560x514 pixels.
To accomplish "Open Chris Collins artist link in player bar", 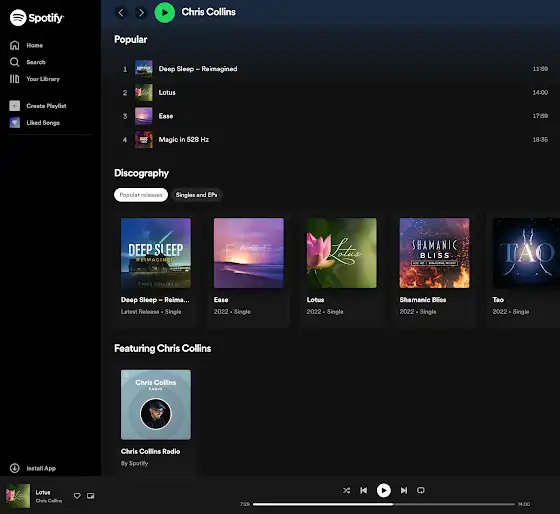I will pos(49,501).
